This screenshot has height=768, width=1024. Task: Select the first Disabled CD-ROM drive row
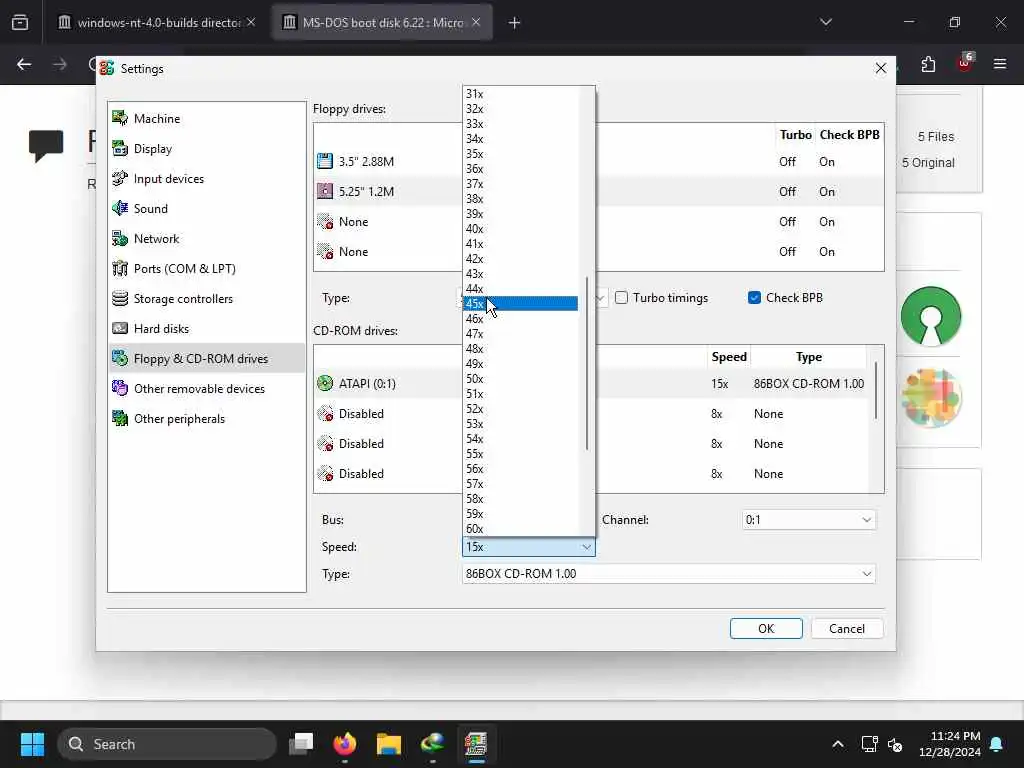click(x=591, y=413)
